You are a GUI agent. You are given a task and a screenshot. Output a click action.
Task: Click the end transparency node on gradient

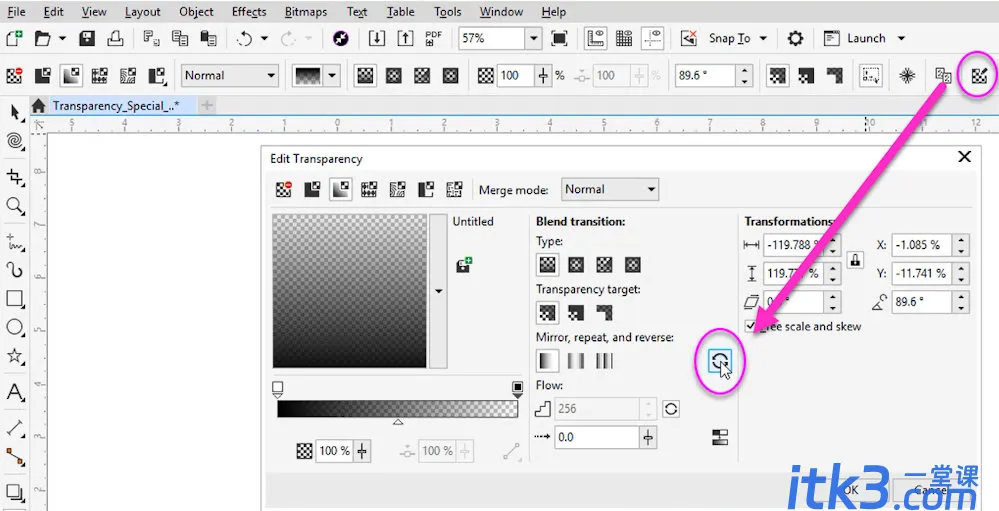(x=517, y=388)
